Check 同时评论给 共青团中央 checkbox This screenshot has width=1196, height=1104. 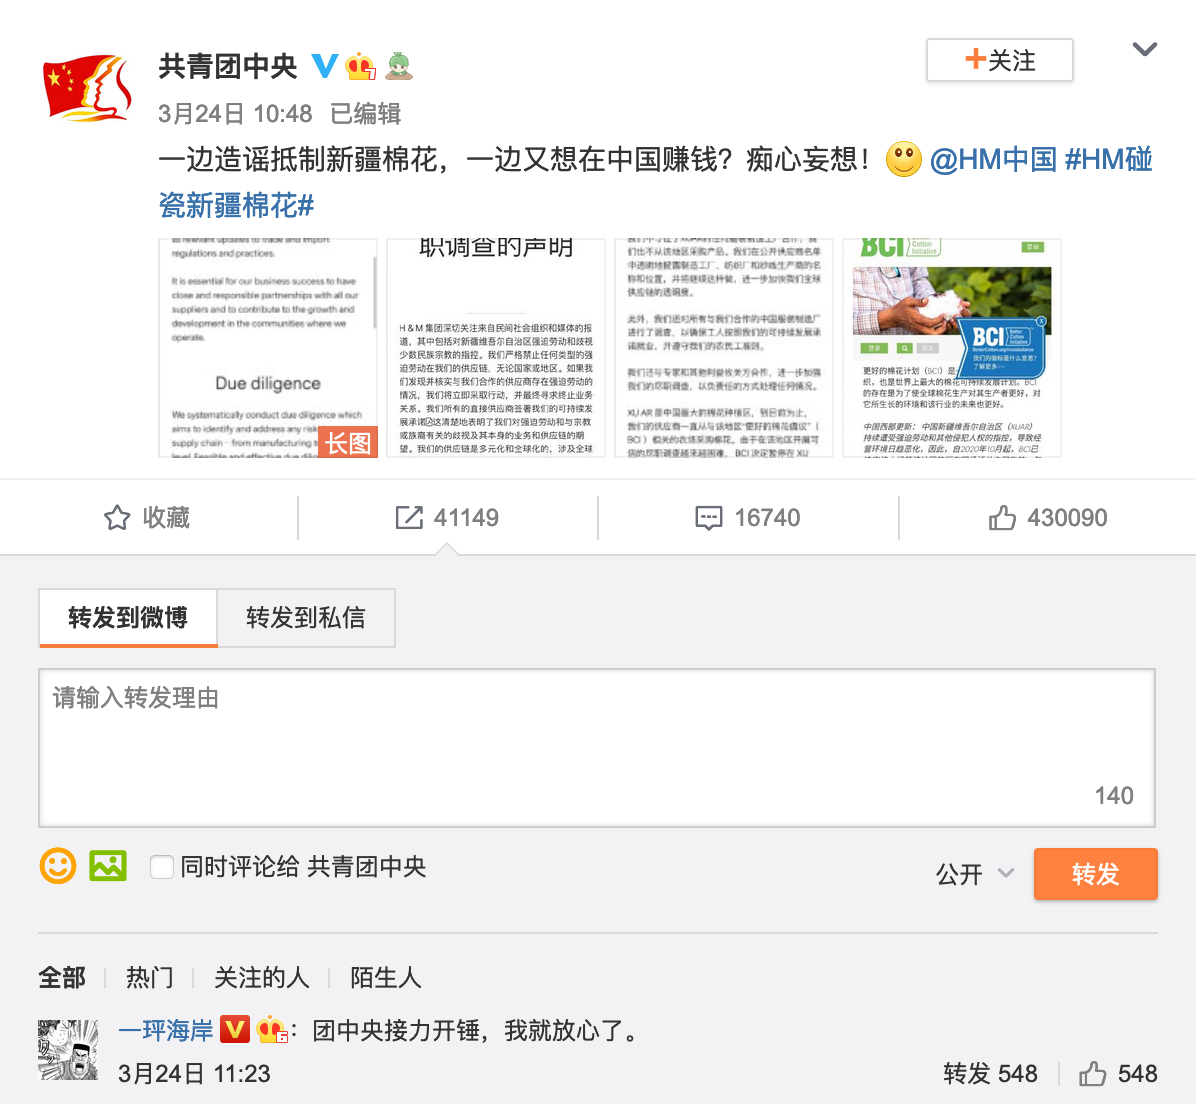pyautogui.click(x=162, y=867)
